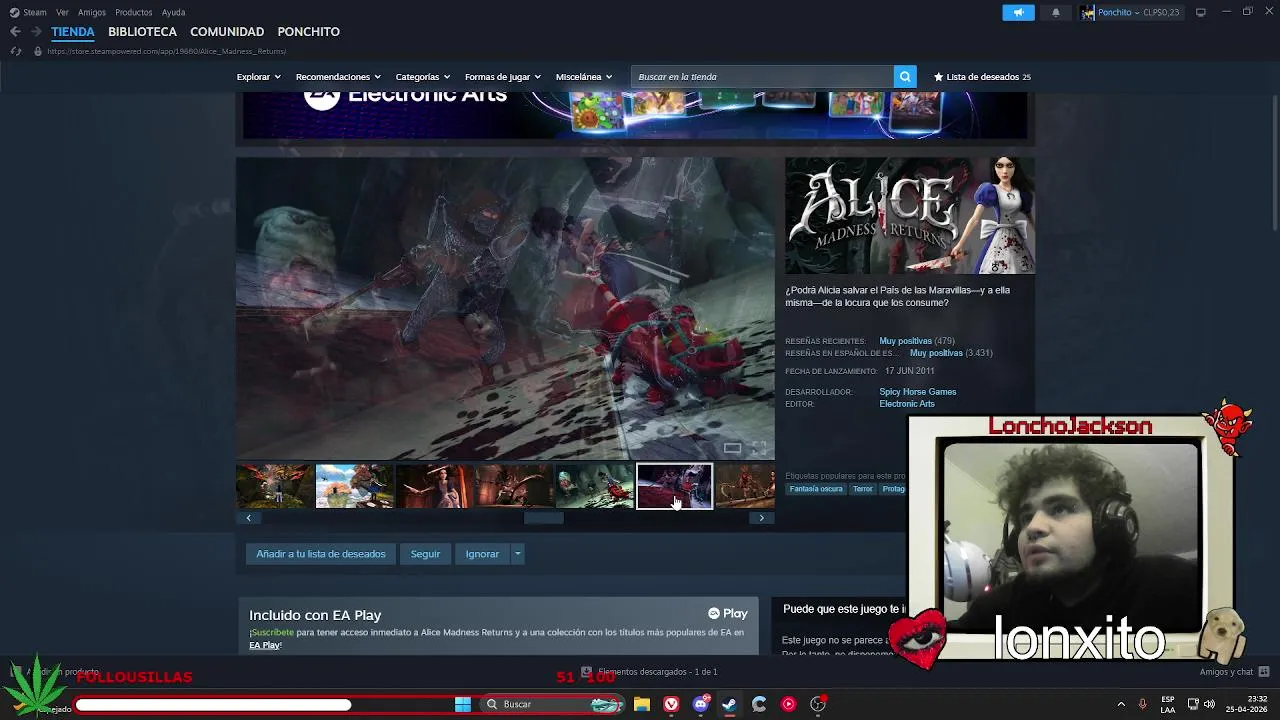Focus the Buscar en la tienda field
The width and height of the screenshot is (1280, 720).
[x=763, y=77]
